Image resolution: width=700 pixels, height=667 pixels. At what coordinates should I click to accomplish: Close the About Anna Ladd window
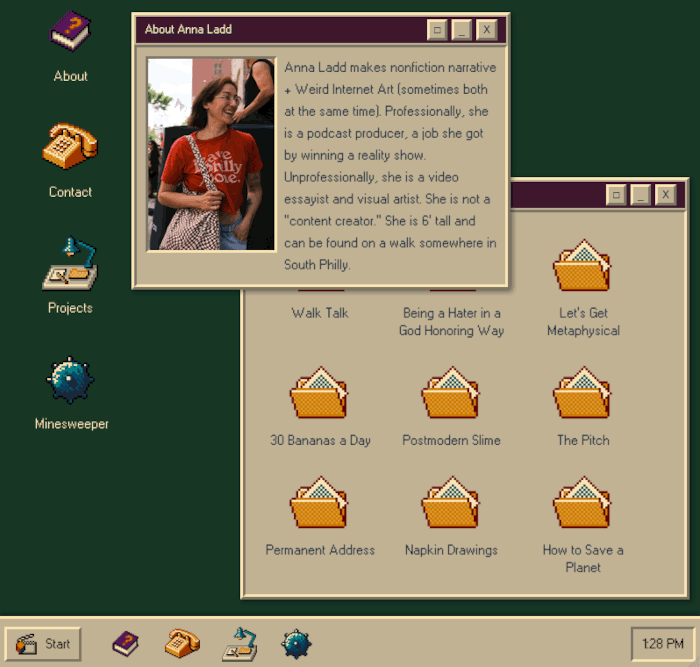(x=487, y=30)
